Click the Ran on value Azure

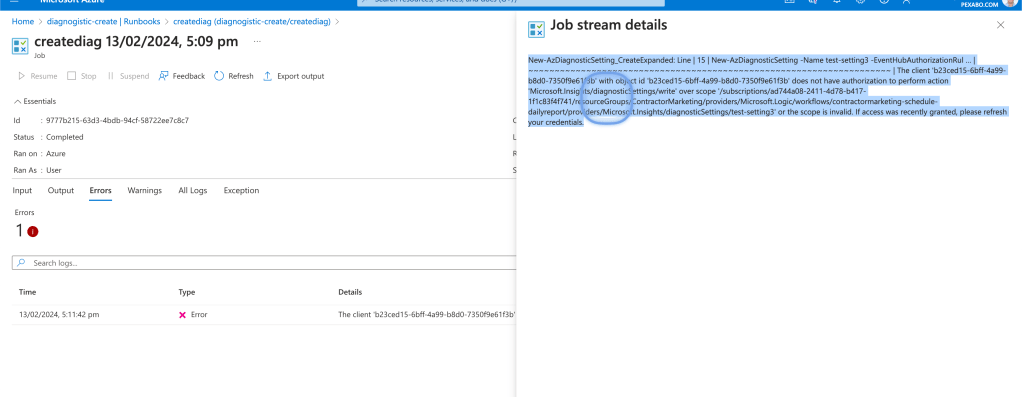[x=56, y=153]
